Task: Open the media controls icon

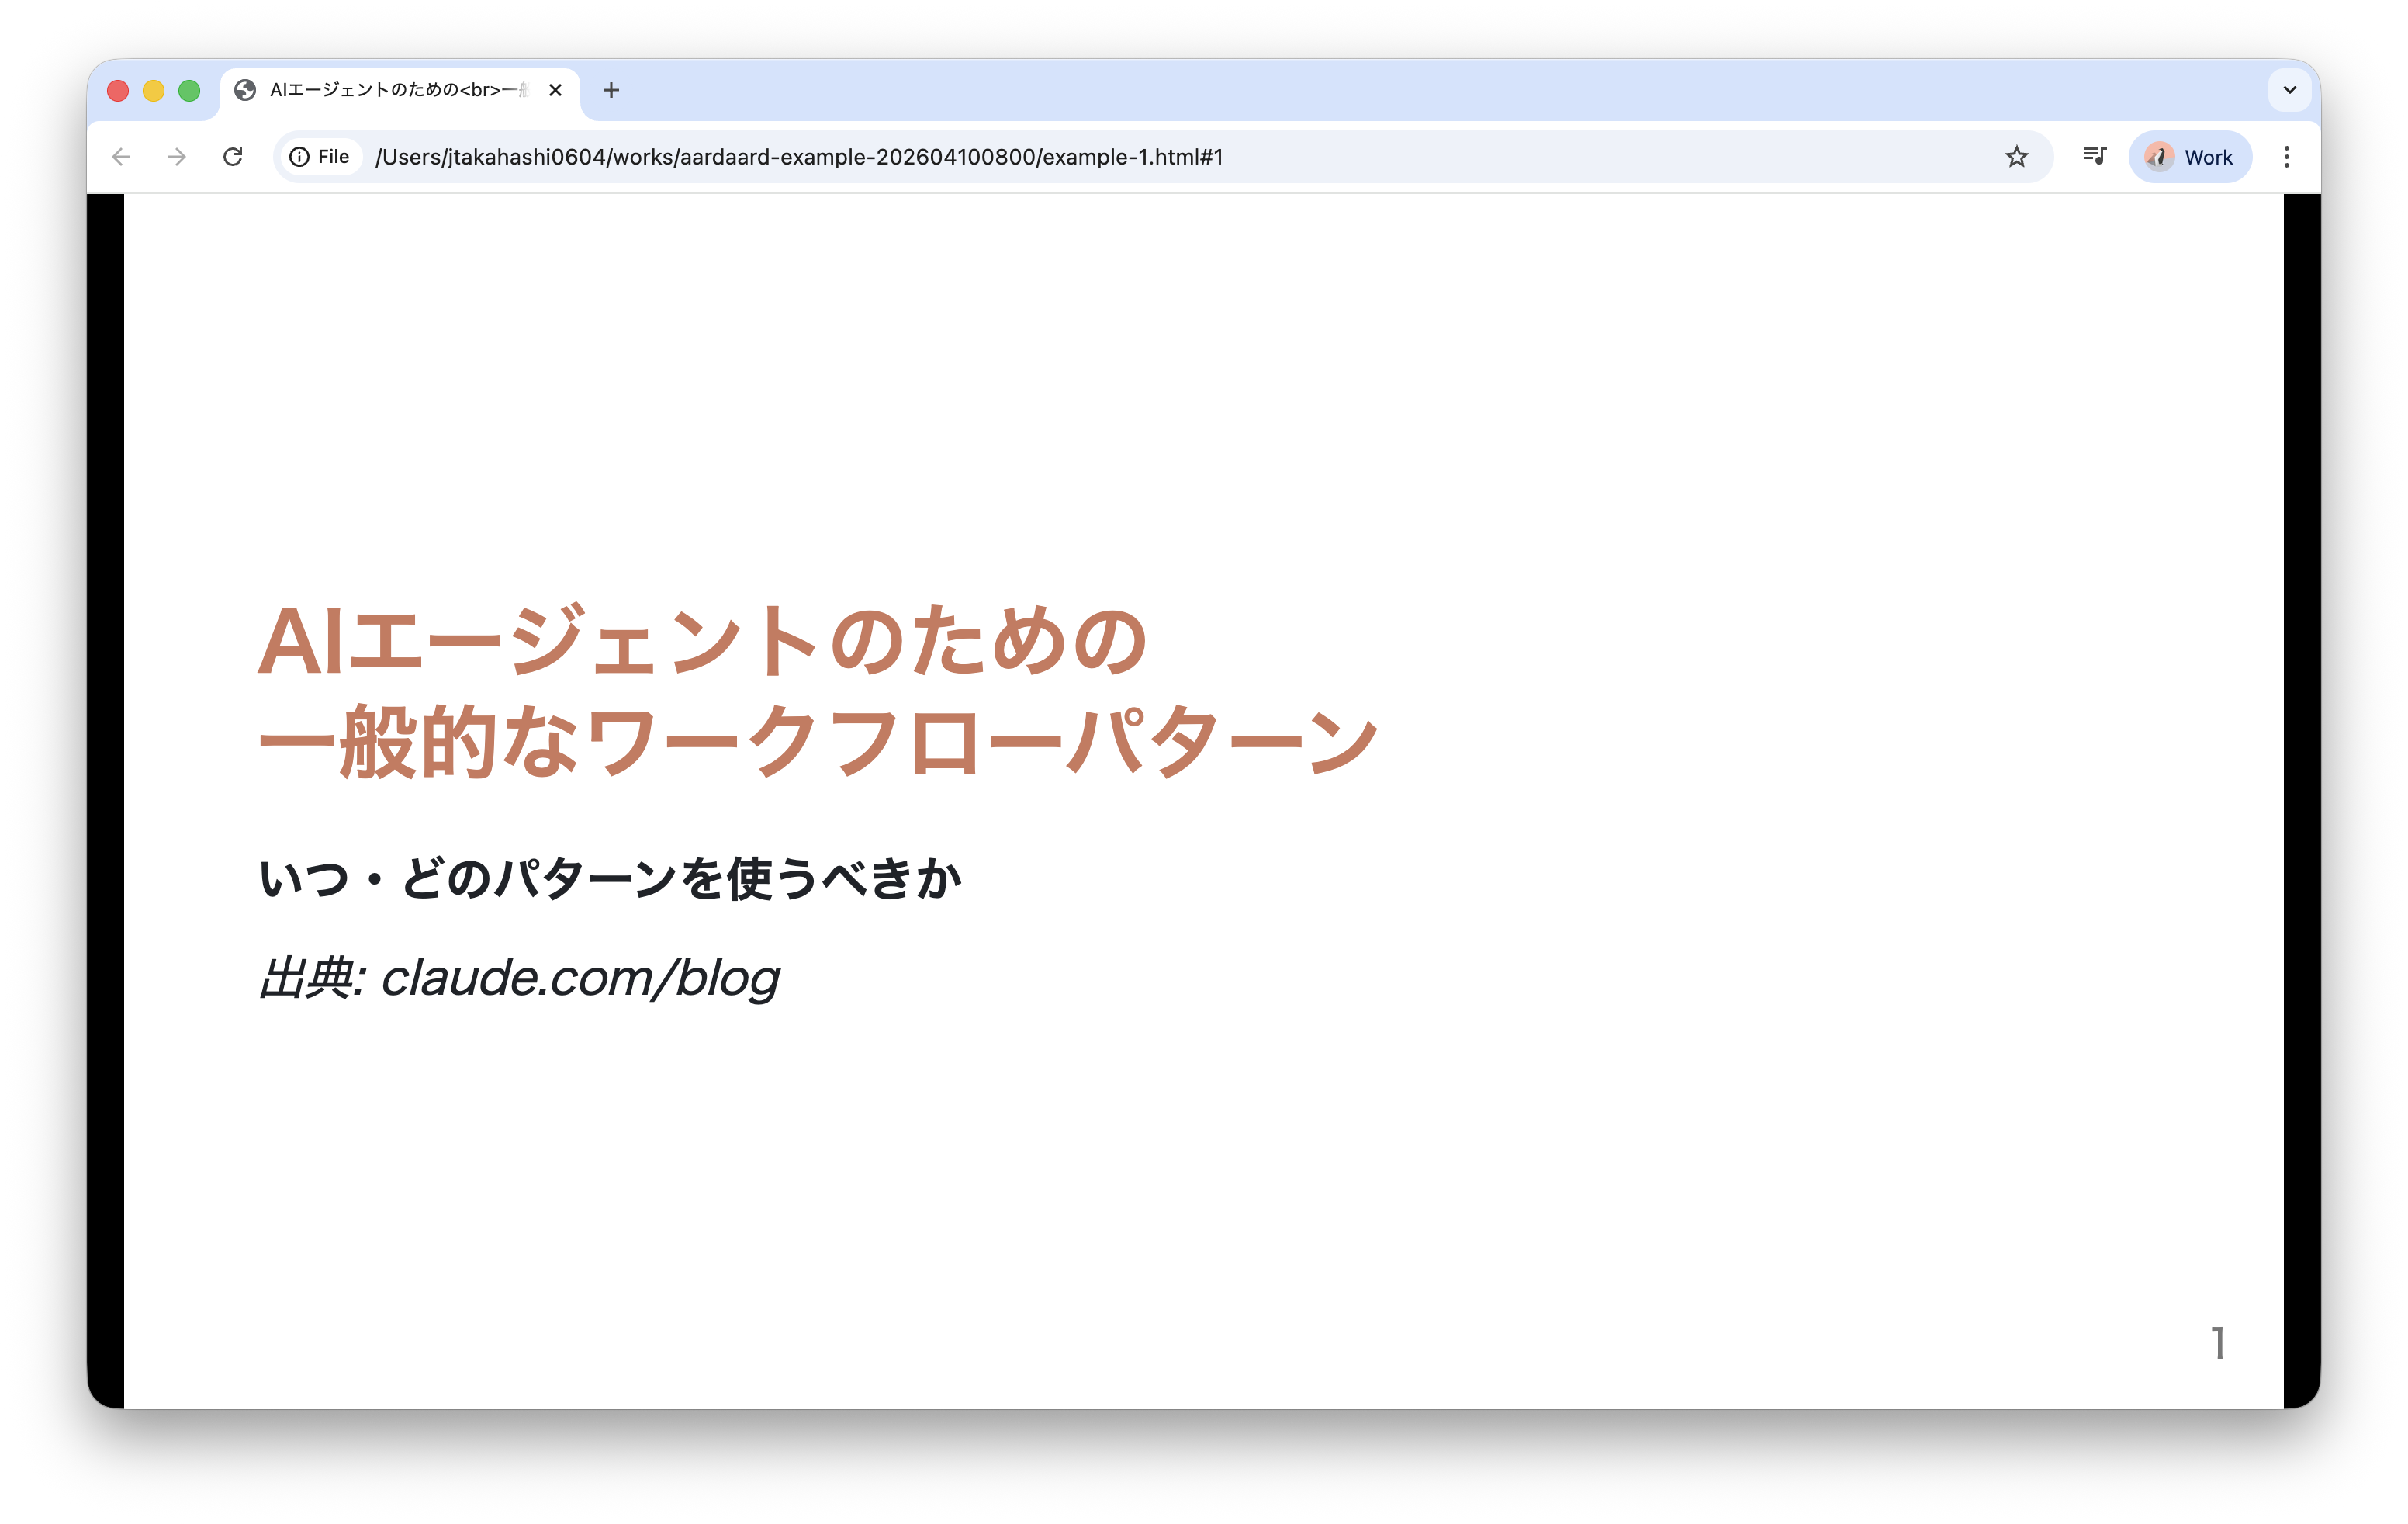Action: pyautogui.click(x=2094, y=156)
